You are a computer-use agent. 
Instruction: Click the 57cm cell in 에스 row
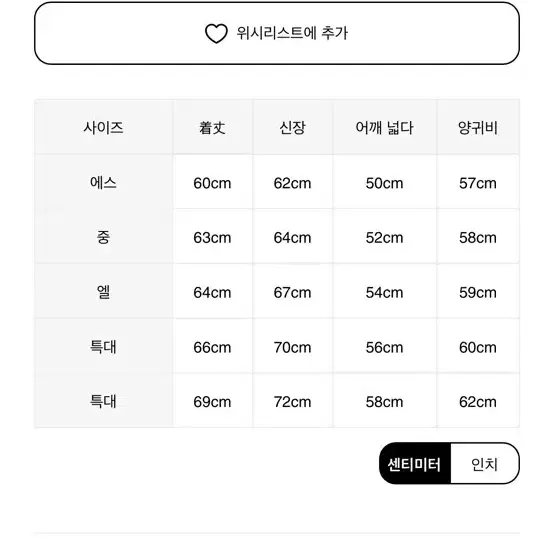478,182
